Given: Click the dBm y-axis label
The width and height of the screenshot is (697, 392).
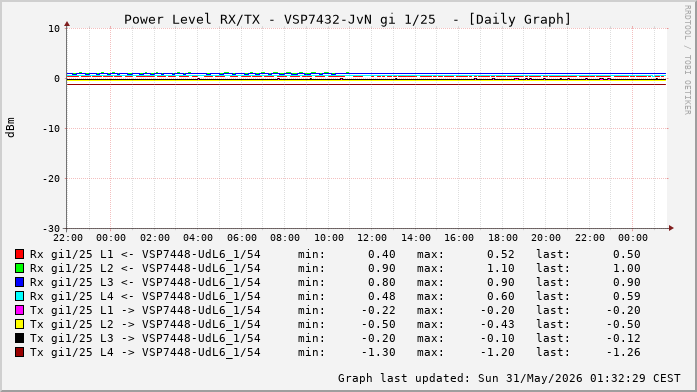Looking at the screenshot, I should click(11, 128).
